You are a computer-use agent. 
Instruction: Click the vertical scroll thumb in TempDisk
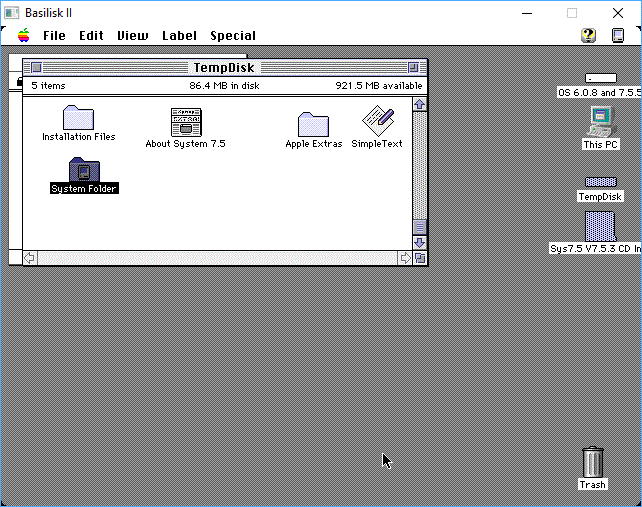tap(419, 227)
